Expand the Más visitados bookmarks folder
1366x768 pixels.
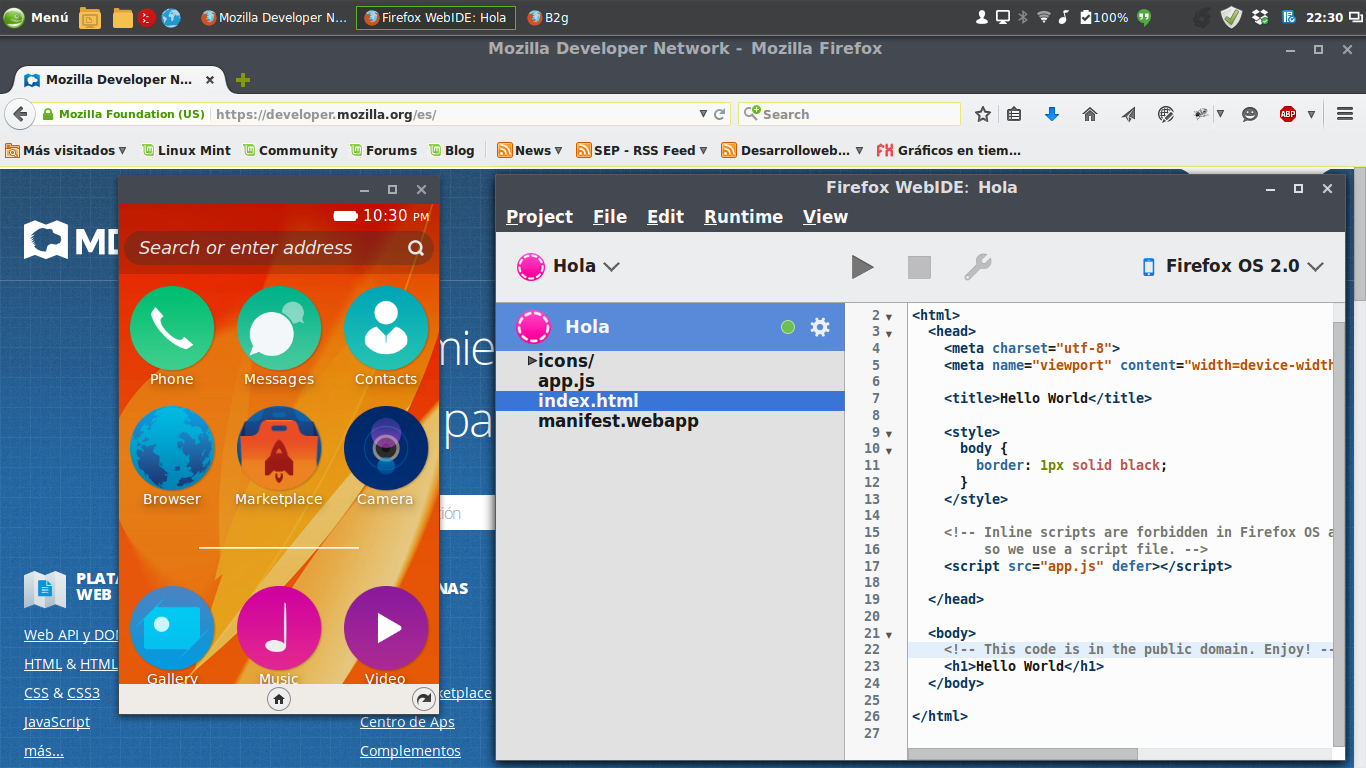tap(66, 150)
